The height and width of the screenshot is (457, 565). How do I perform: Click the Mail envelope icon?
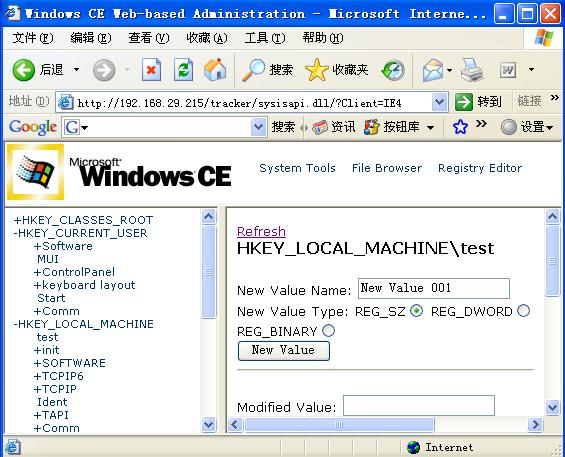[433, 70]
